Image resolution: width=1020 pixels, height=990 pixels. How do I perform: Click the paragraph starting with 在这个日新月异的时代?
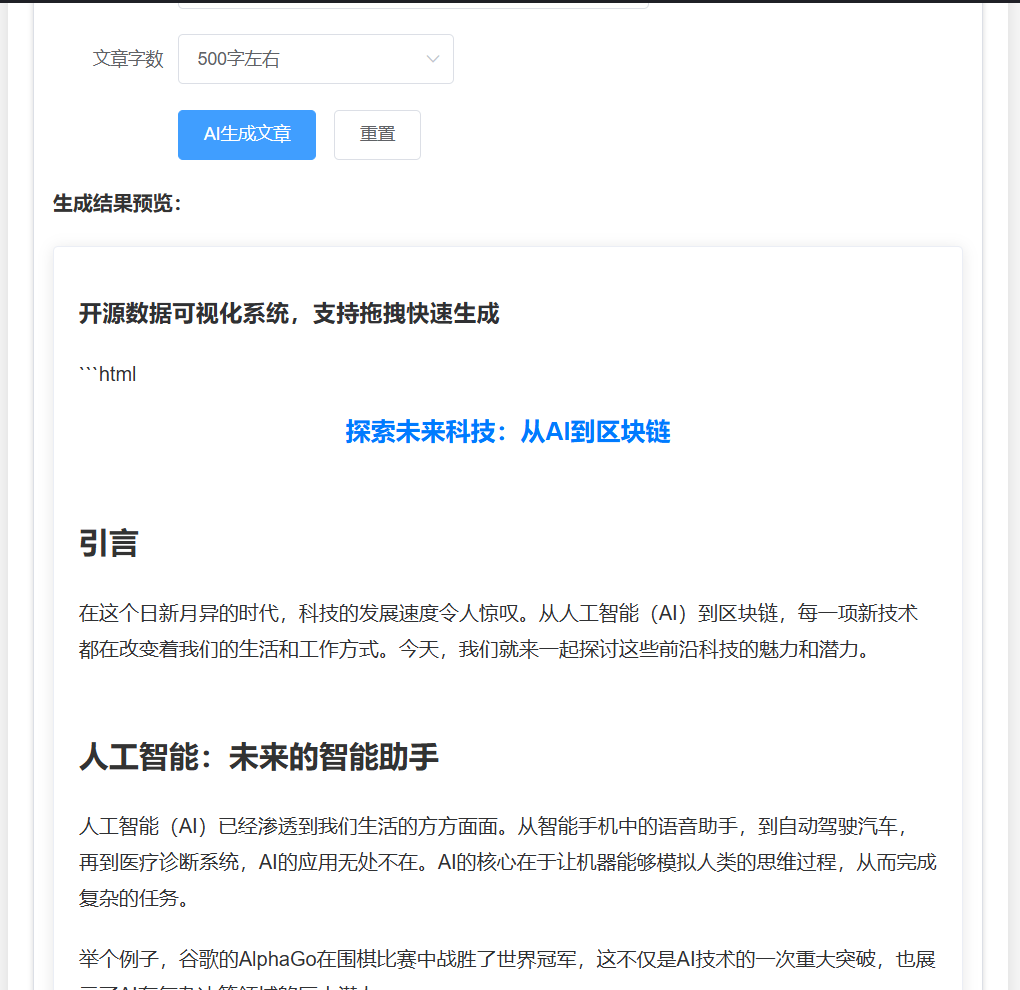[x=498, y=613]
